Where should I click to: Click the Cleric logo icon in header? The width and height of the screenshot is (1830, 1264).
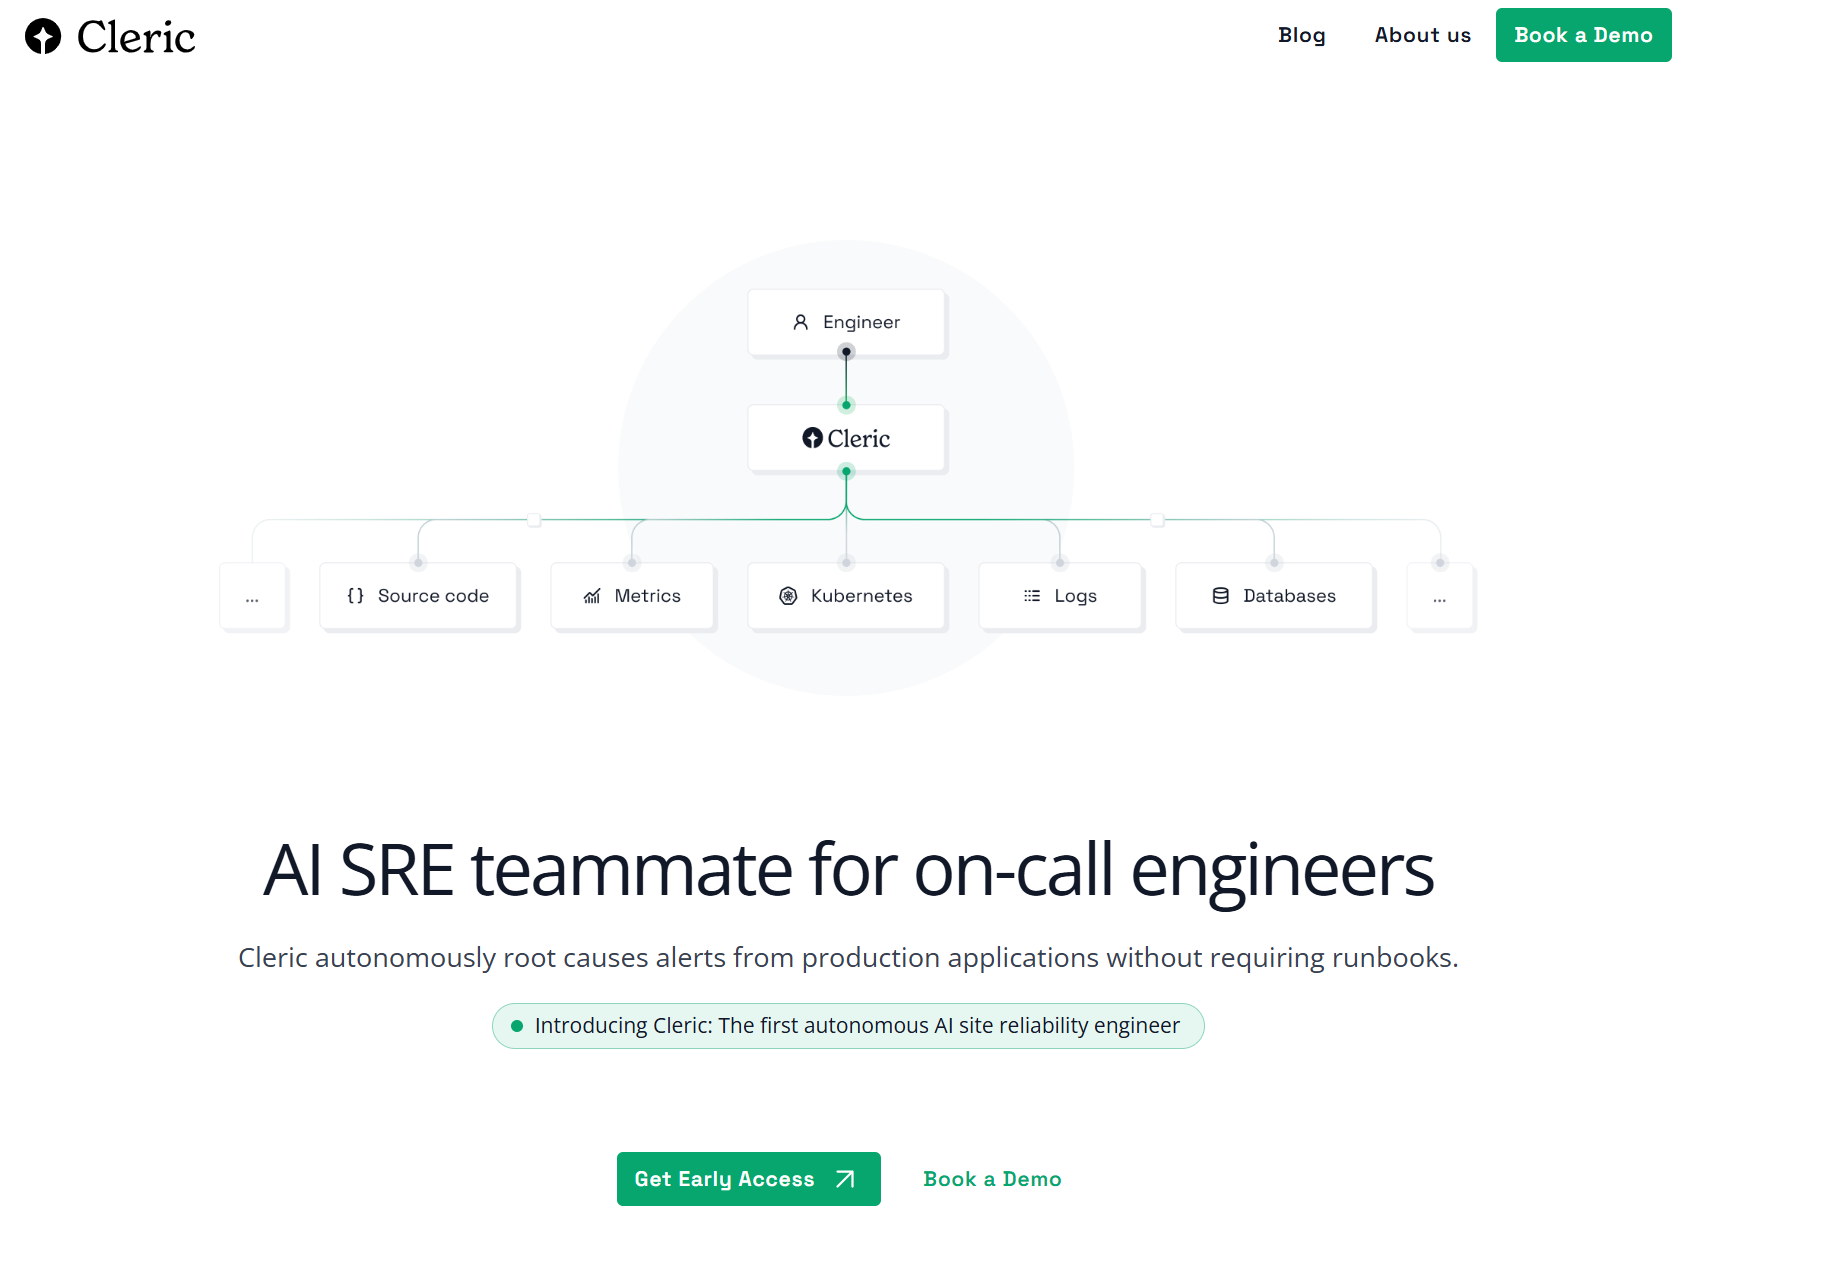[x=43, y=37]
